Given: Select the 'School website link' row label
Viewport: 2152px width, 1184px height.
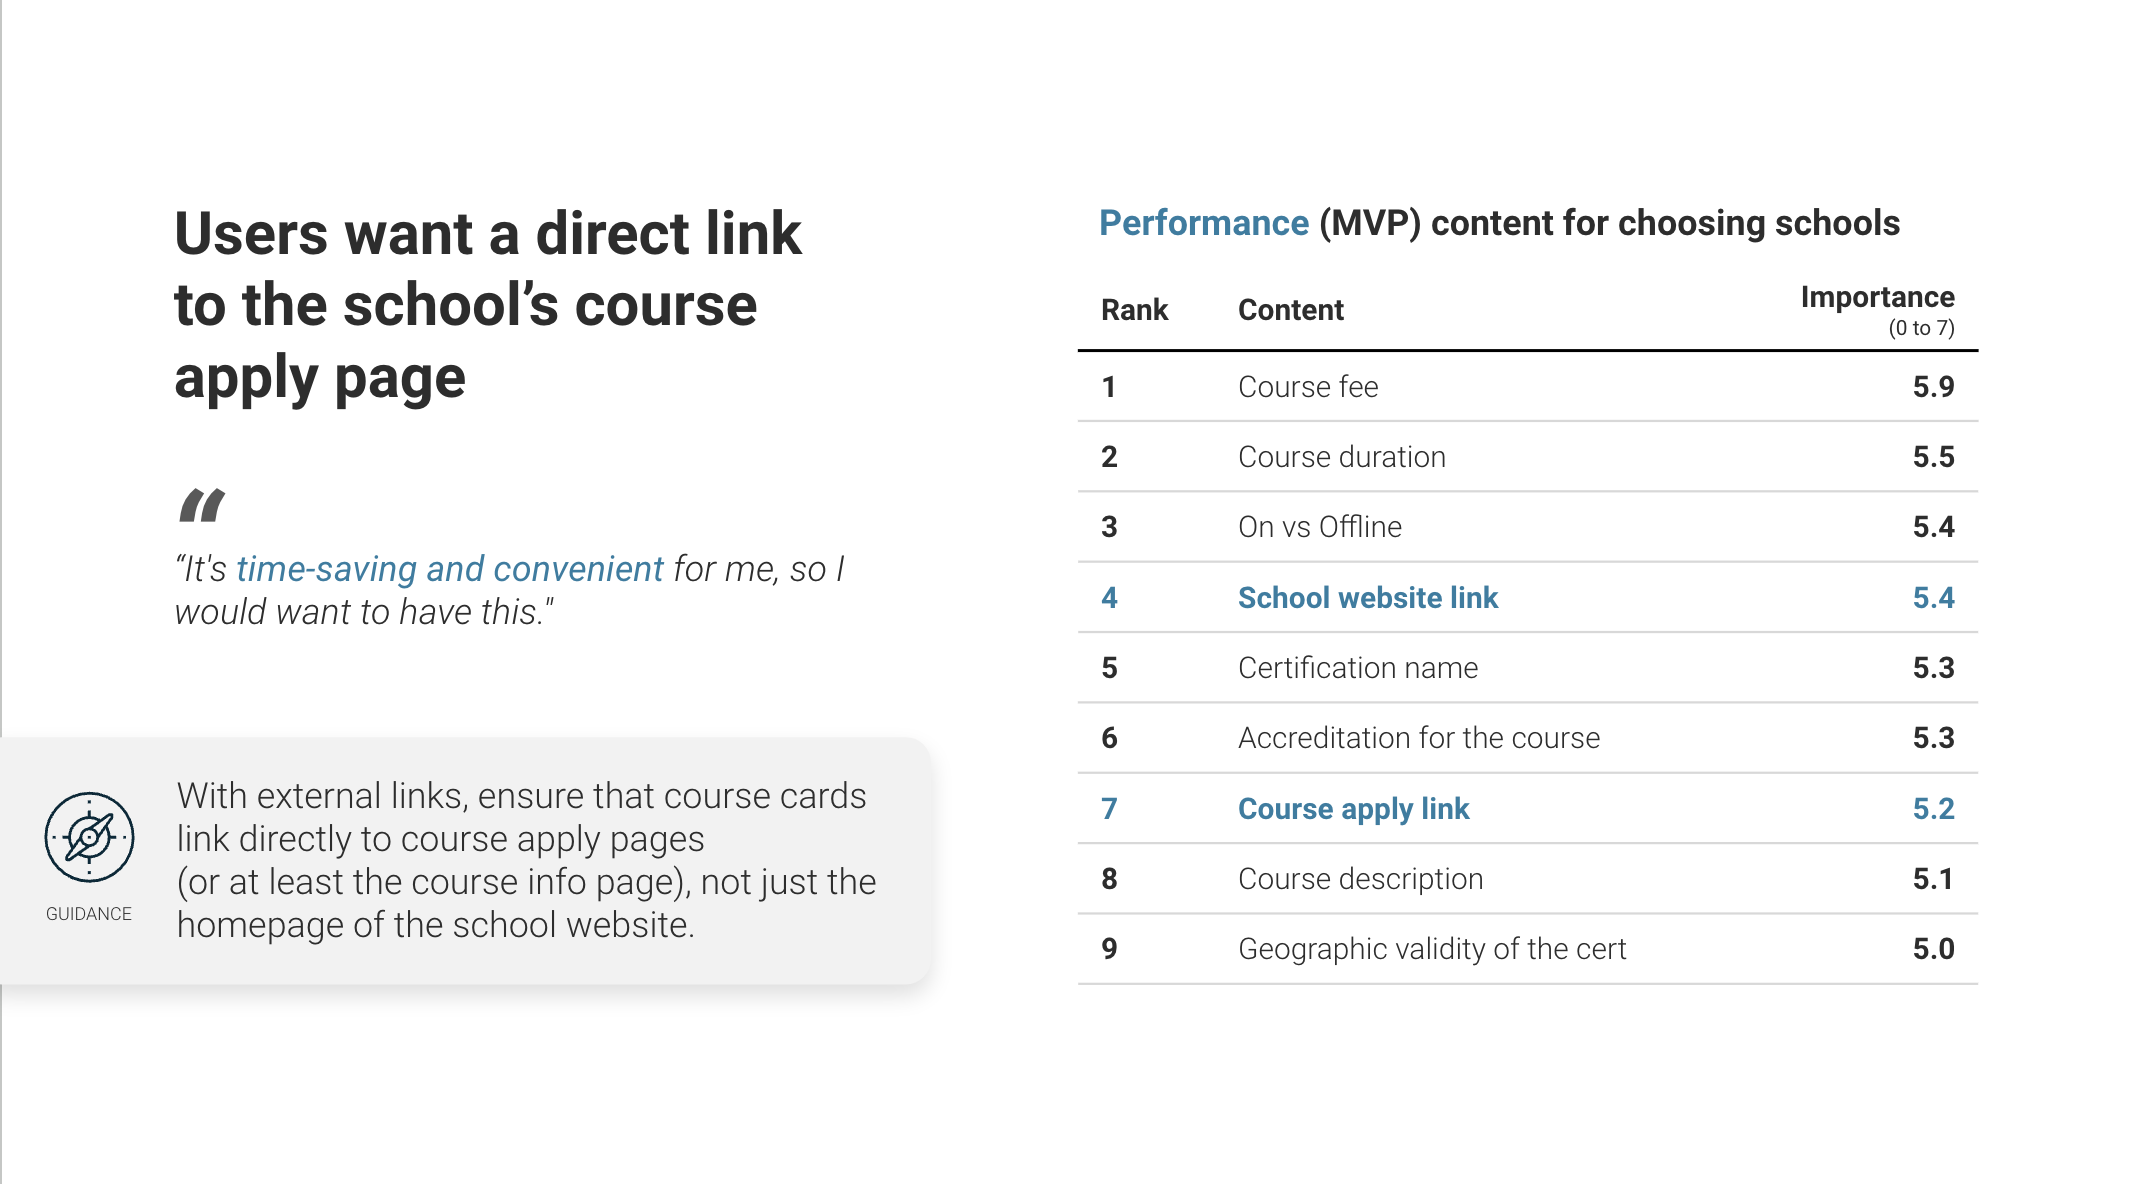Looking at the screenshot, I should pyautogui.click(x=1367, y=597).
